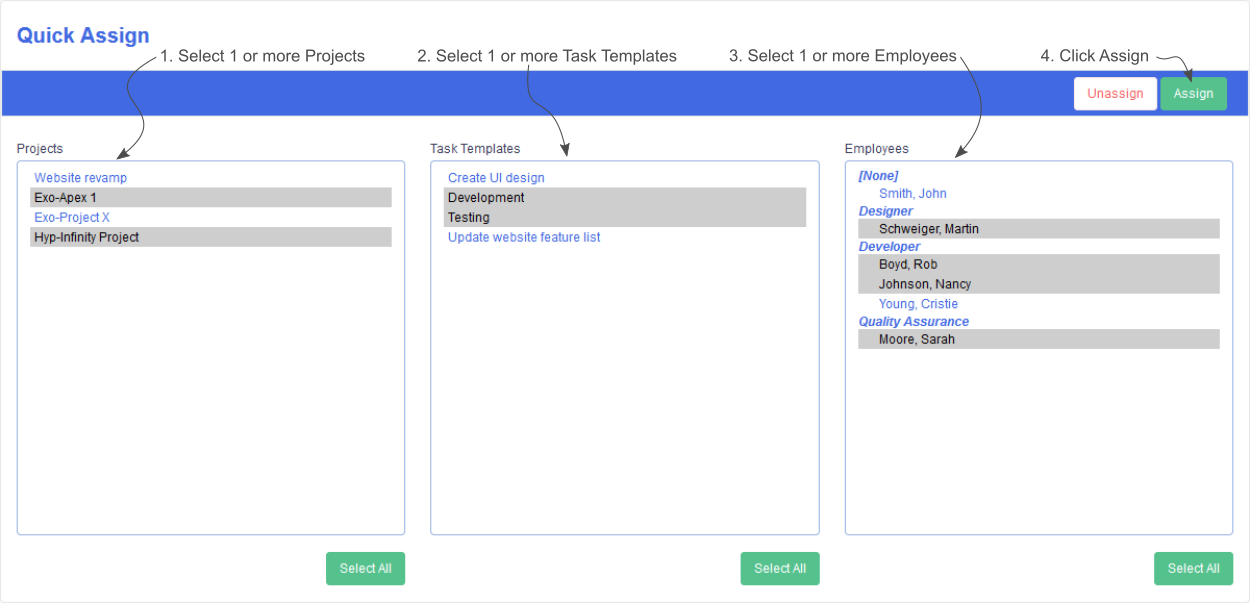Click Select All under Task Templates

coord(779,568)
